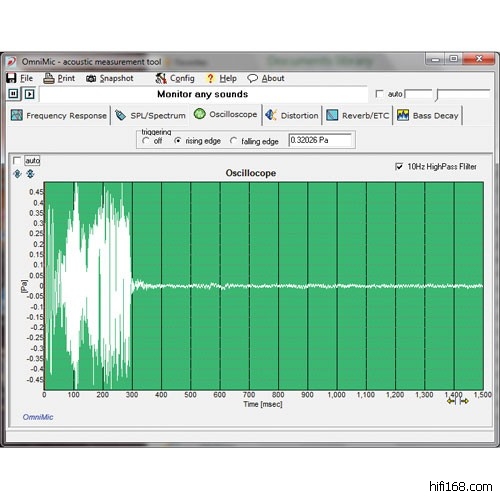
Task: Click the floppy disk save icon
Action: pyautogui.click(x=11, y=78)
